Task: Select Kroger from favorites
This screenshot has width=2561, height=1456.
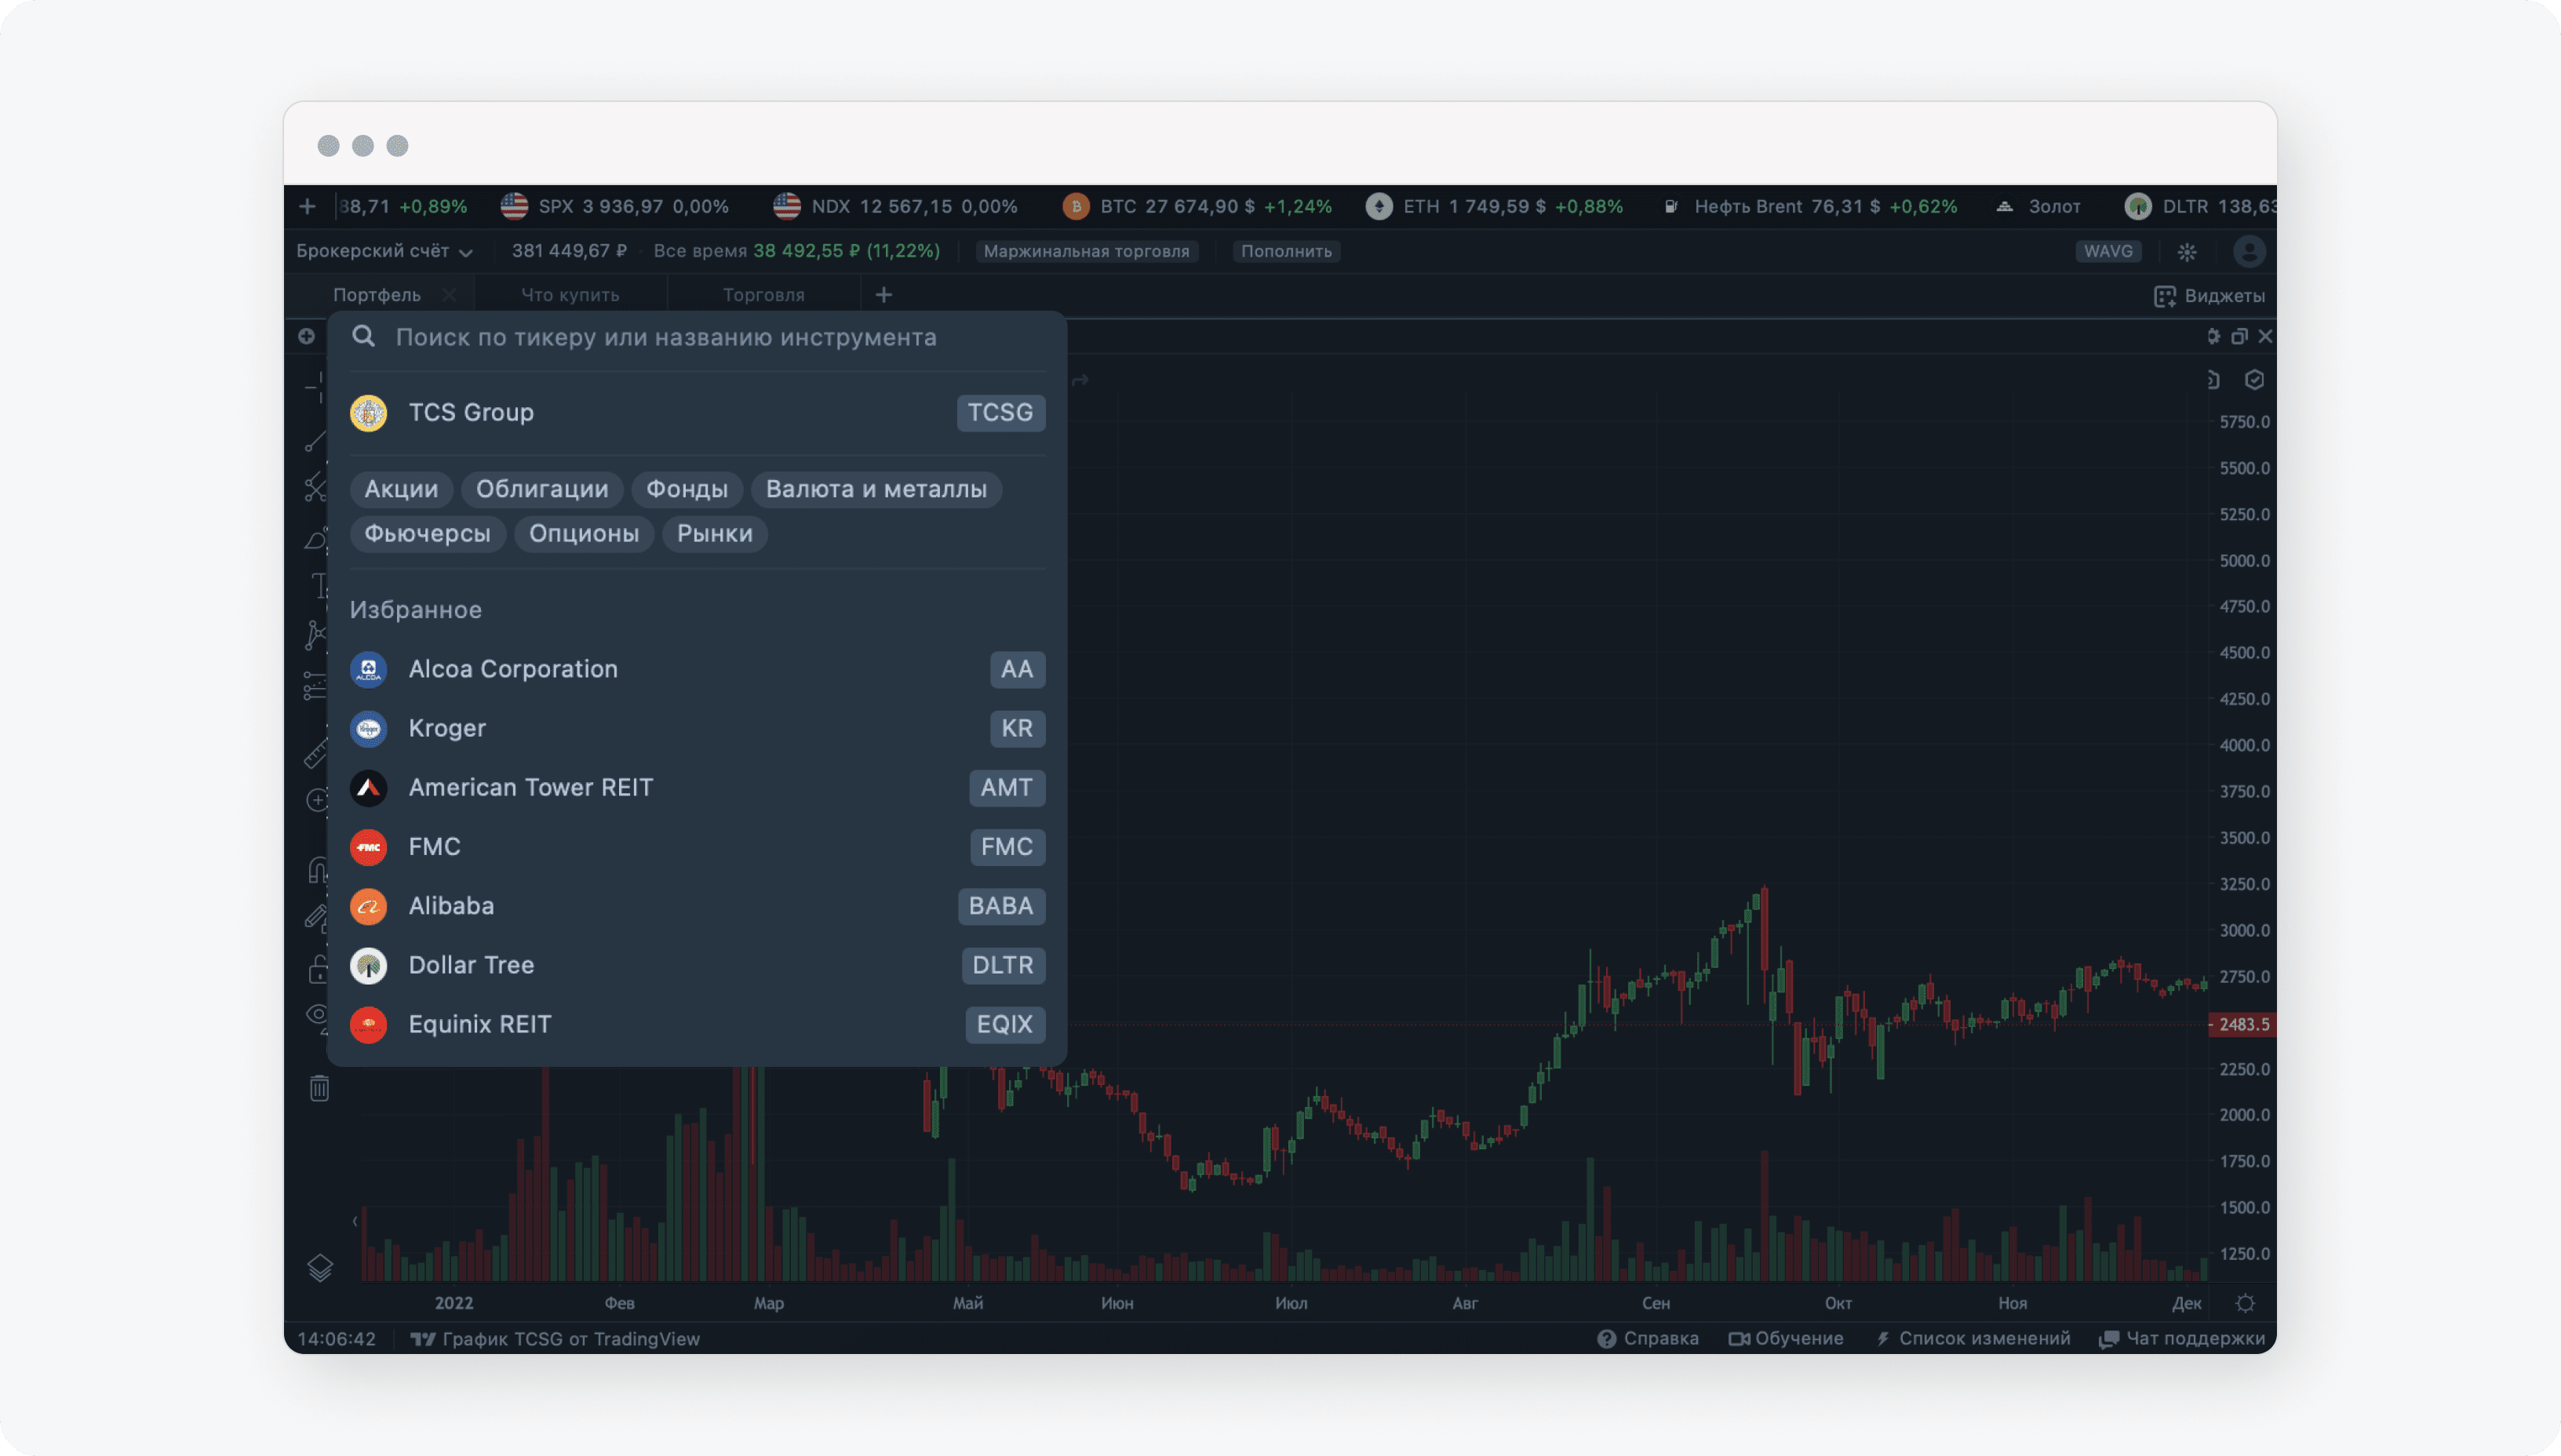Action: coord(697,728)
